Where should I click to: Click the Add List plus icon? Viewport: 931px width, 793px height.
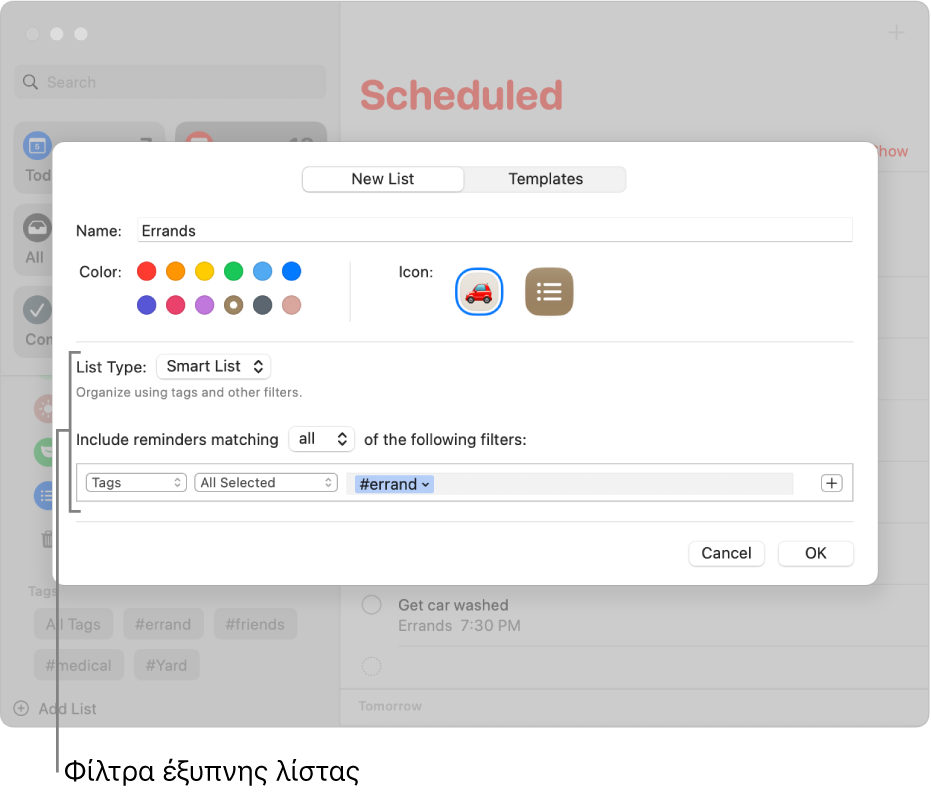[x=21, y=708]
